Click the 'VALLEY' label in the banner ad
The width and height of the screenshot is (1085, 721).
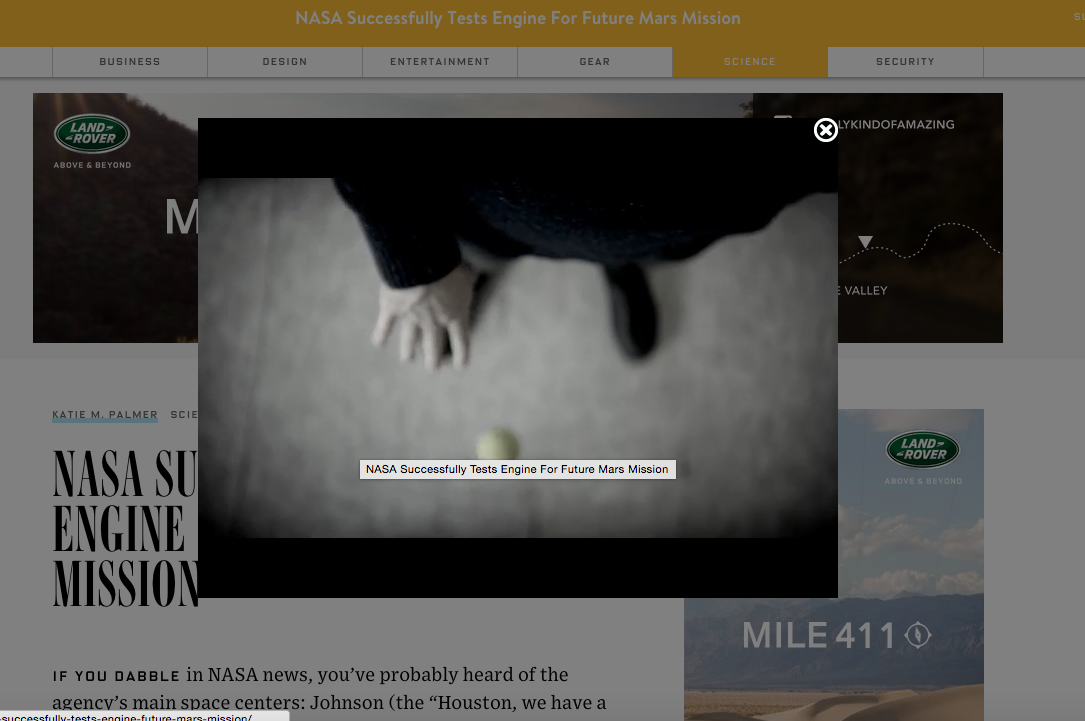tap(864, 291)
